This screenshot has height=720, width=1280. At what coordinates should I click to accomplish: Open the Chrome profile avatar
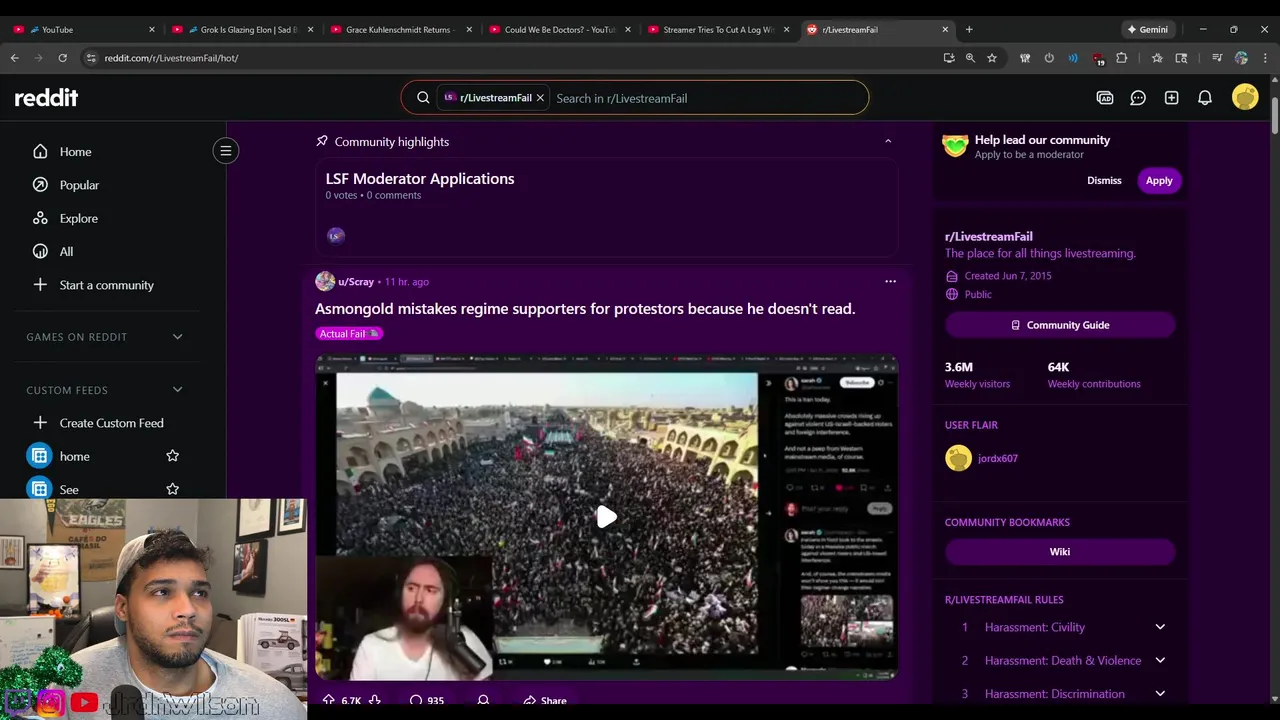click(x=1242, y=58)
